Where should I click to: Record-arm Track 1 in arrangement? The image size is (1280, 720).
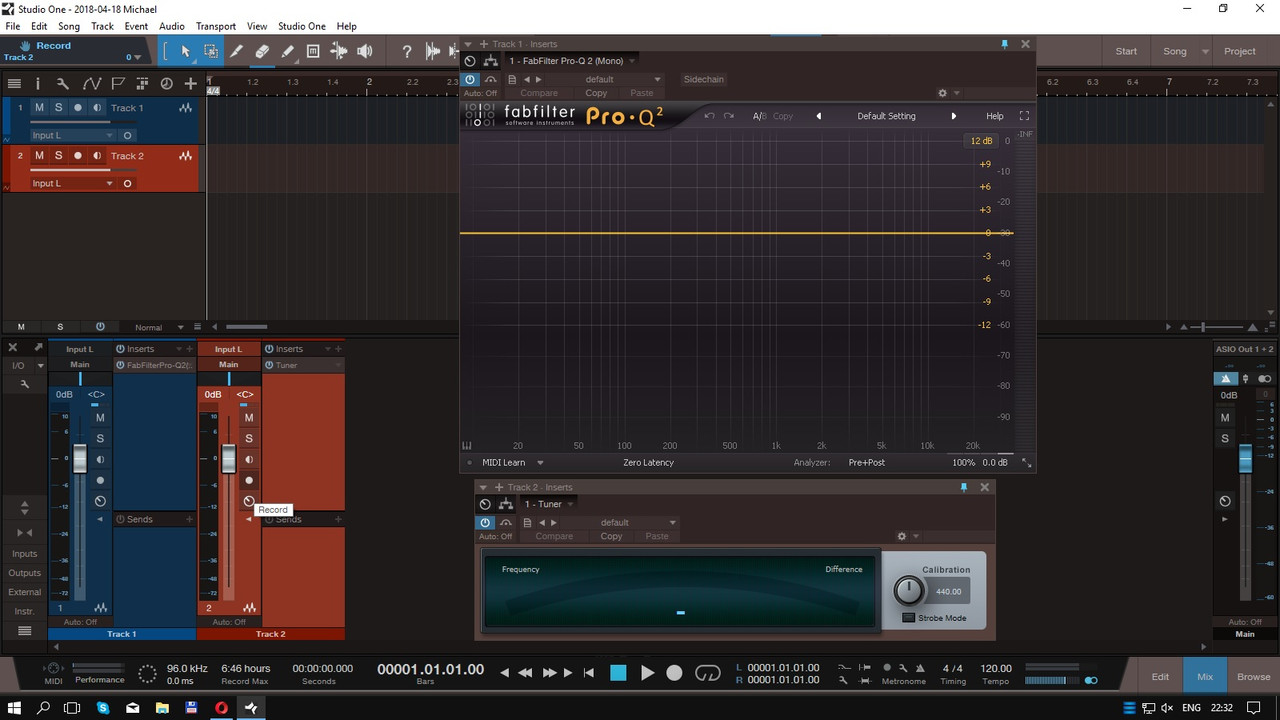[78, 107]
